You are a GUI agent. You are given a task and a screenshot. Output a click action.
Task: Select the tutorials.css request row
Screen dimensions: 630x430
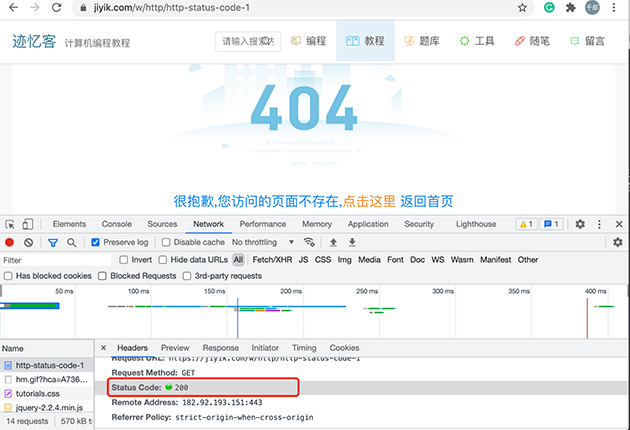[47, 393]
